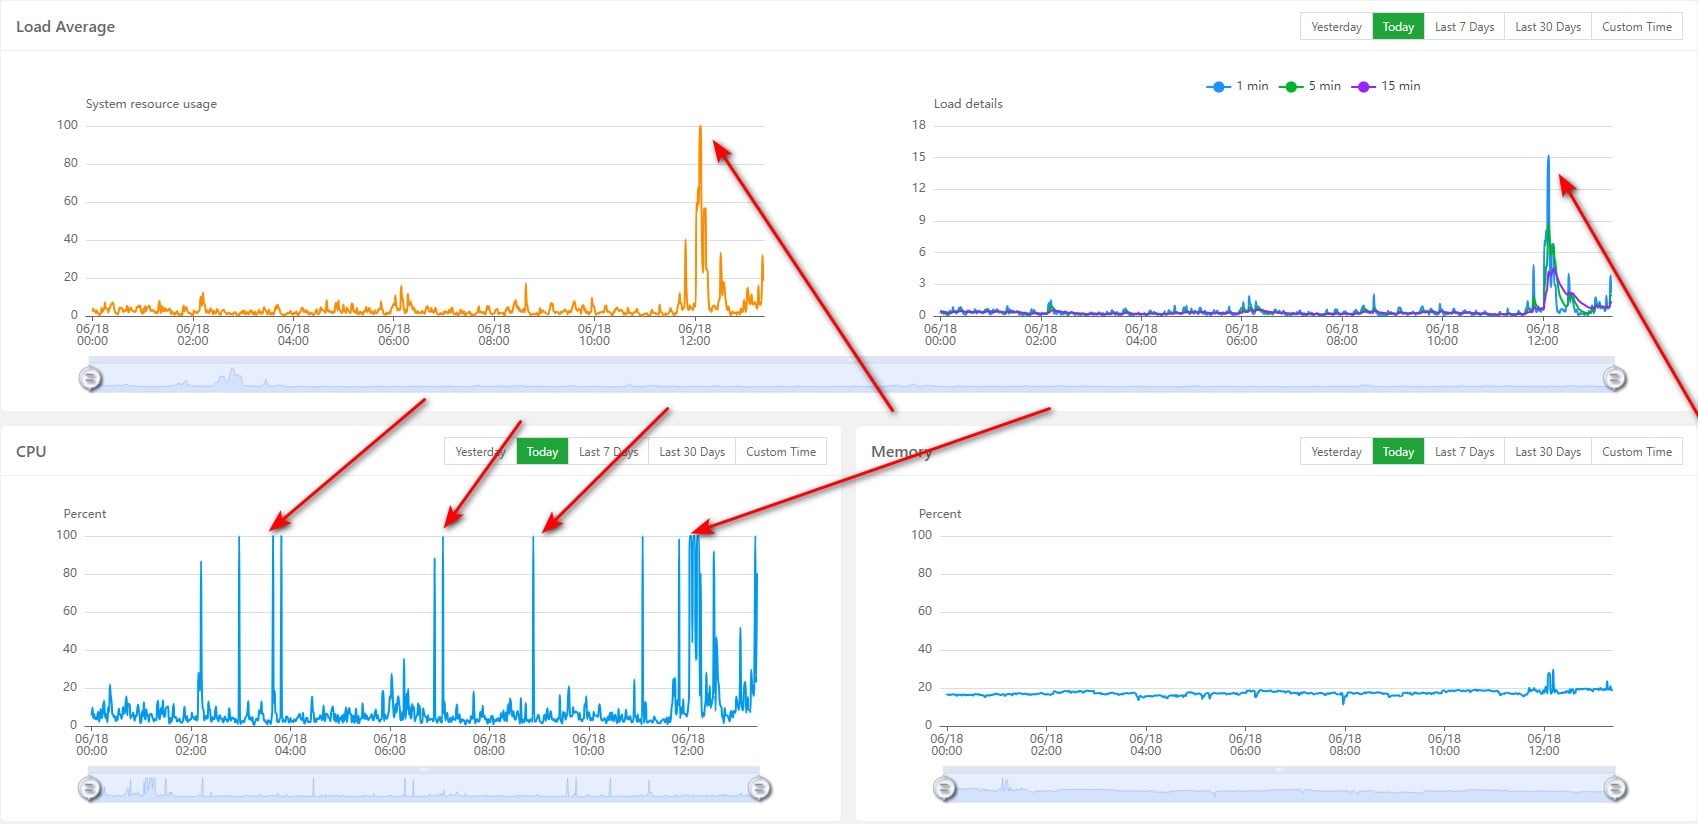This screenshot has width=1698, height=824.
Task: Switch Memory chart to Last 30 Days
Action: [x=1548, y=452]
